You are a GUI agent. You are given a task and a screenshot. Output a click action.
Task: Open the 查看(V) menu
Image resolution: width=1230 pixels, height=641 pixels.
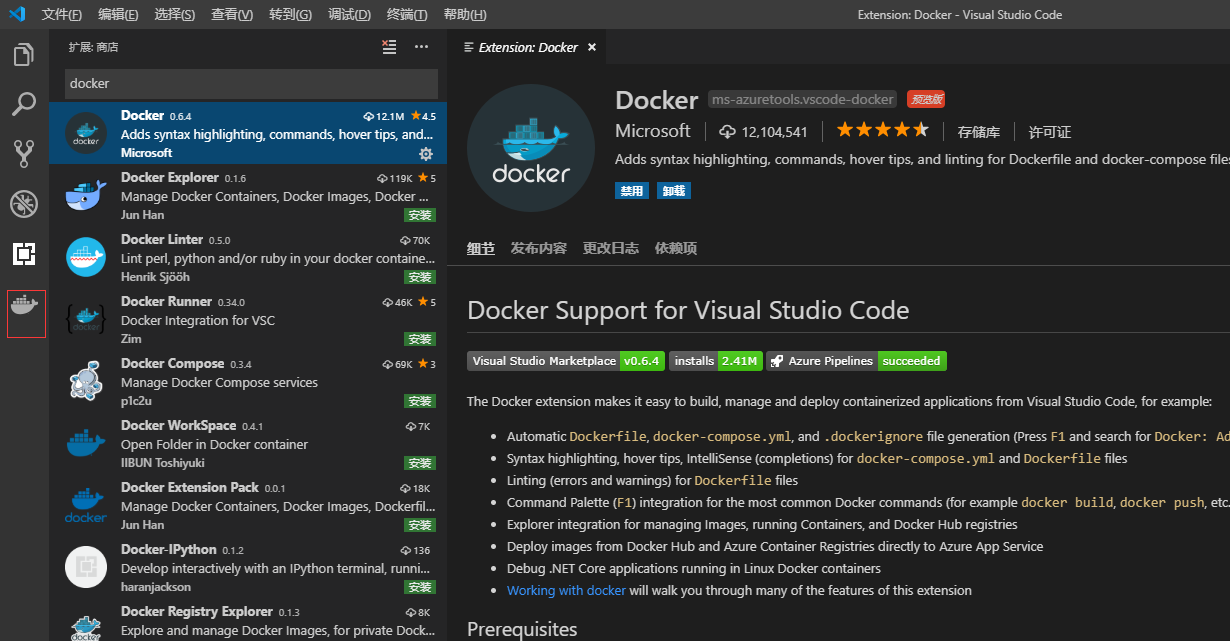(233, 14)
